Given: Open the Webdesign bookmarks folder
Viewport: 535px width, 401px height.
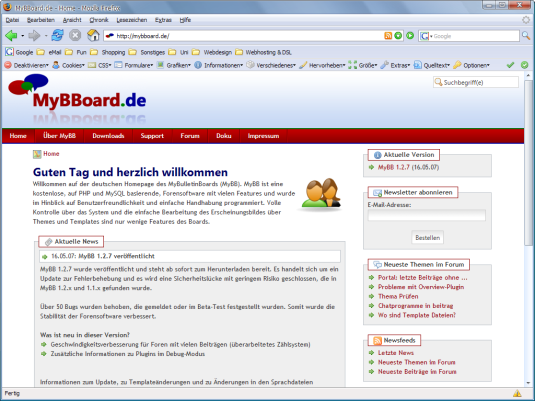Looking at the screenshot, I should click(212, 52).
